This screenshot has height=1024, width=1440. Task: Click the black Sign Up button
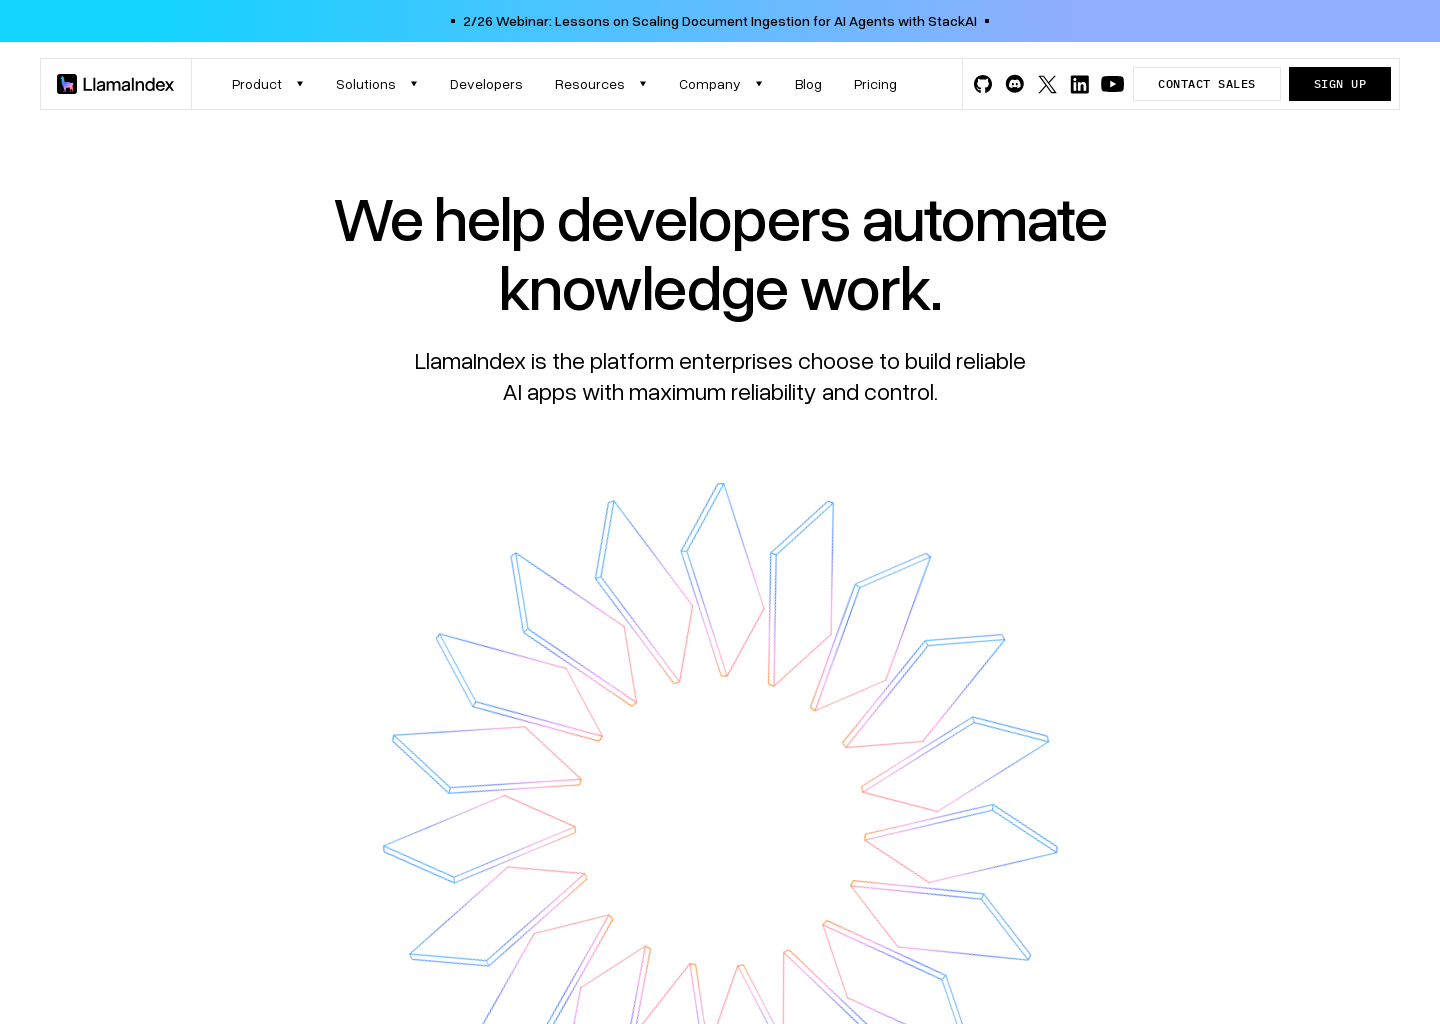point(1339,84)
